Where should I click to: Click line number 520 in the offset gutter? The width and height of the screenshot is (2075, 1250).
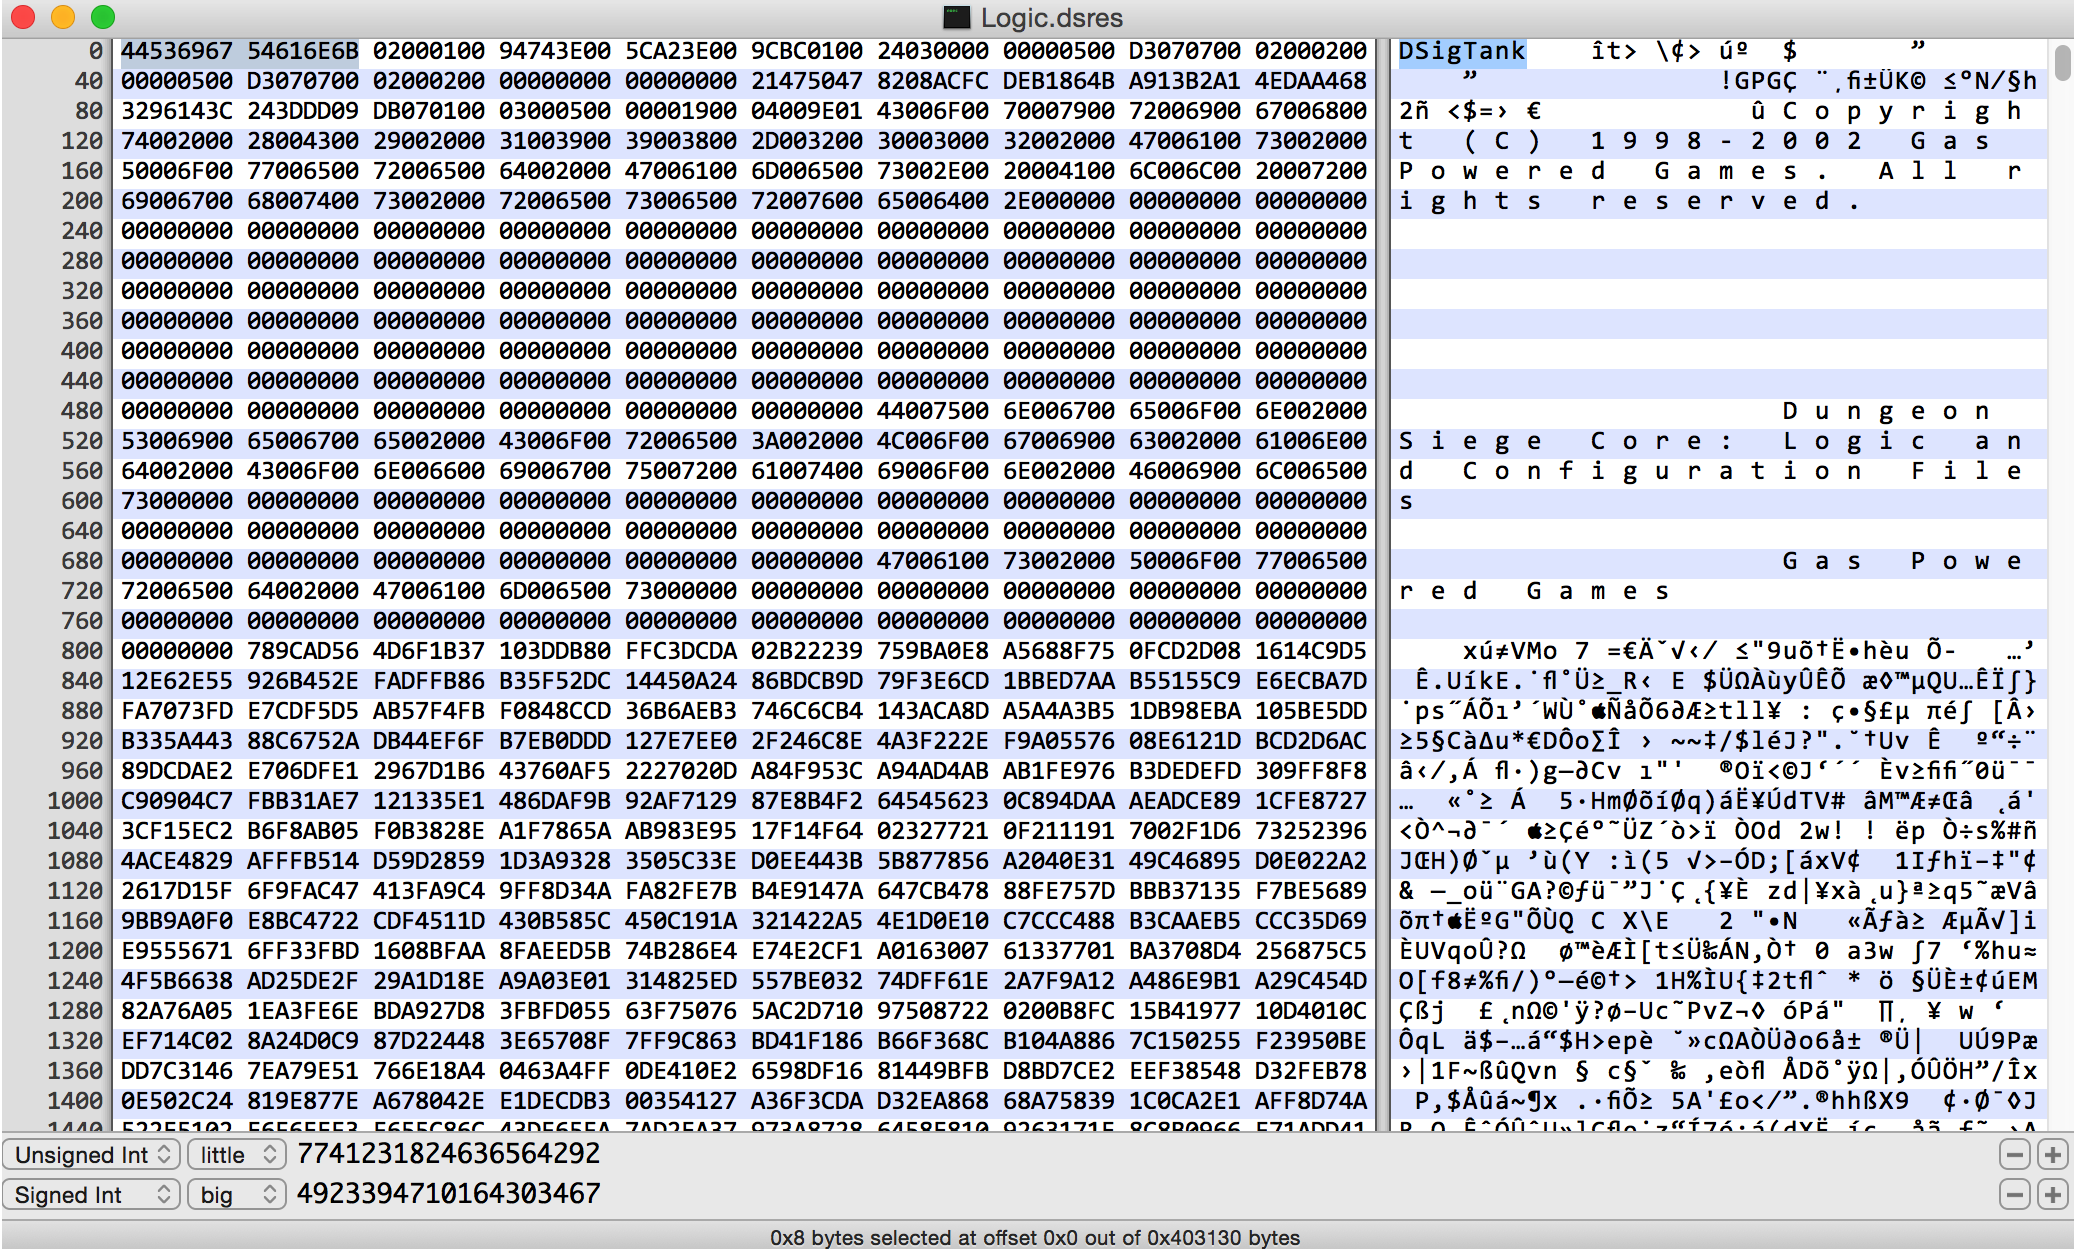pyautogui.click(x=82, y=441)
